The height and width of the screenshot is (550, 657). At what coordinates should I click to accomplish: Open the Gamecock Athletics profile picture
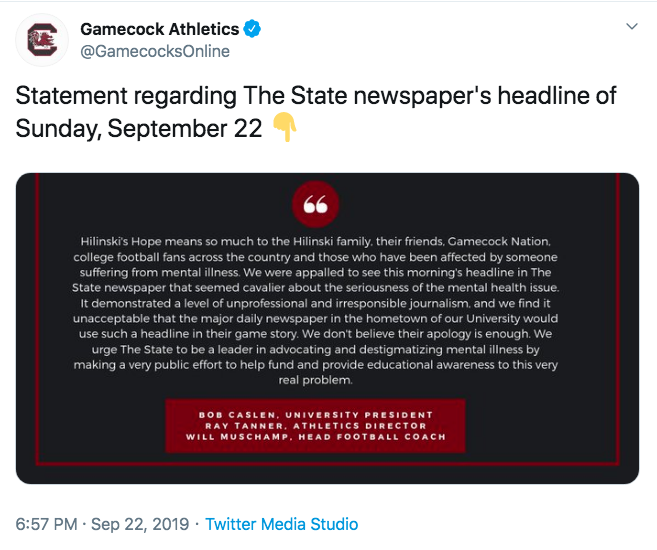[x=42, y=40]
